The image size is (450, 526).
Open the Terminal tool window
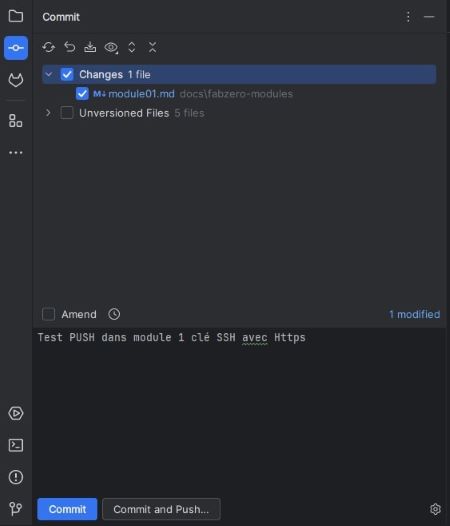coord(16,445)
